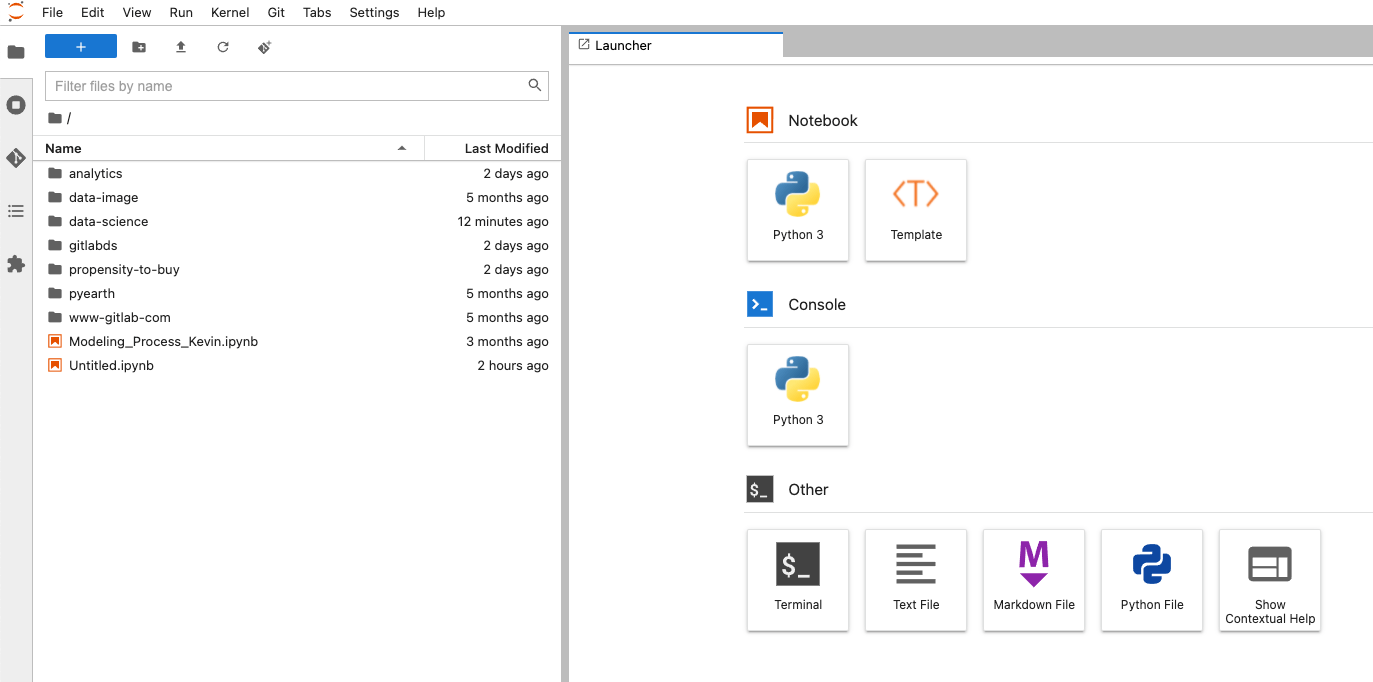
Task: Open the Kernel menu
Action: click(x=230, y=12)
